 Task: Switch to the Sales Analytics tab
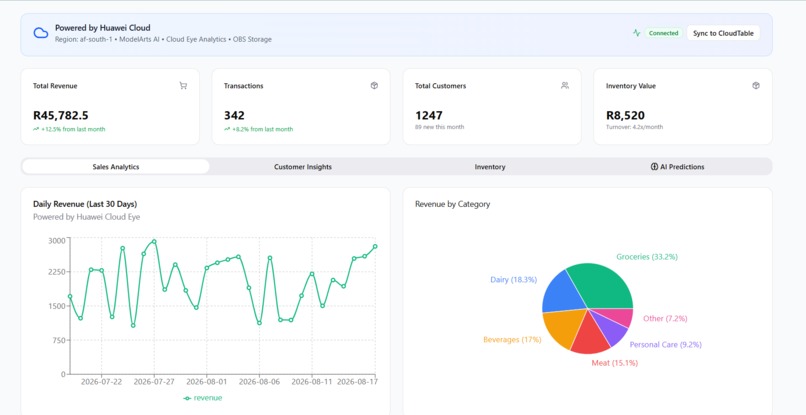116,167
